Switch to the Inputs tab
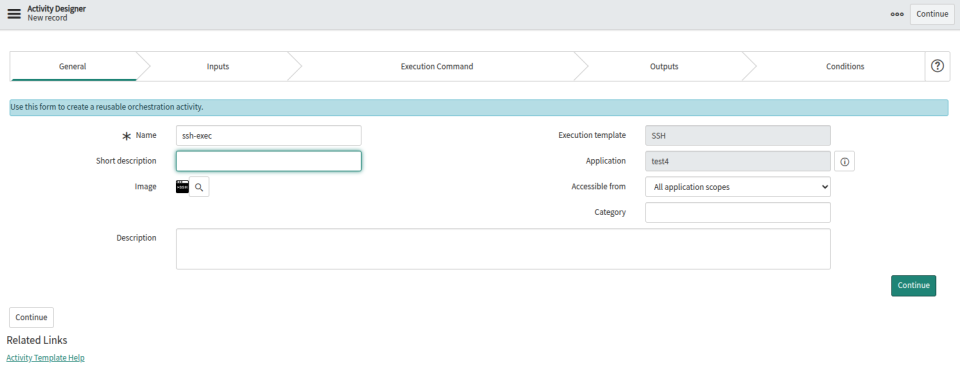This screenshot has height=367, width=960. coord(218,66)
